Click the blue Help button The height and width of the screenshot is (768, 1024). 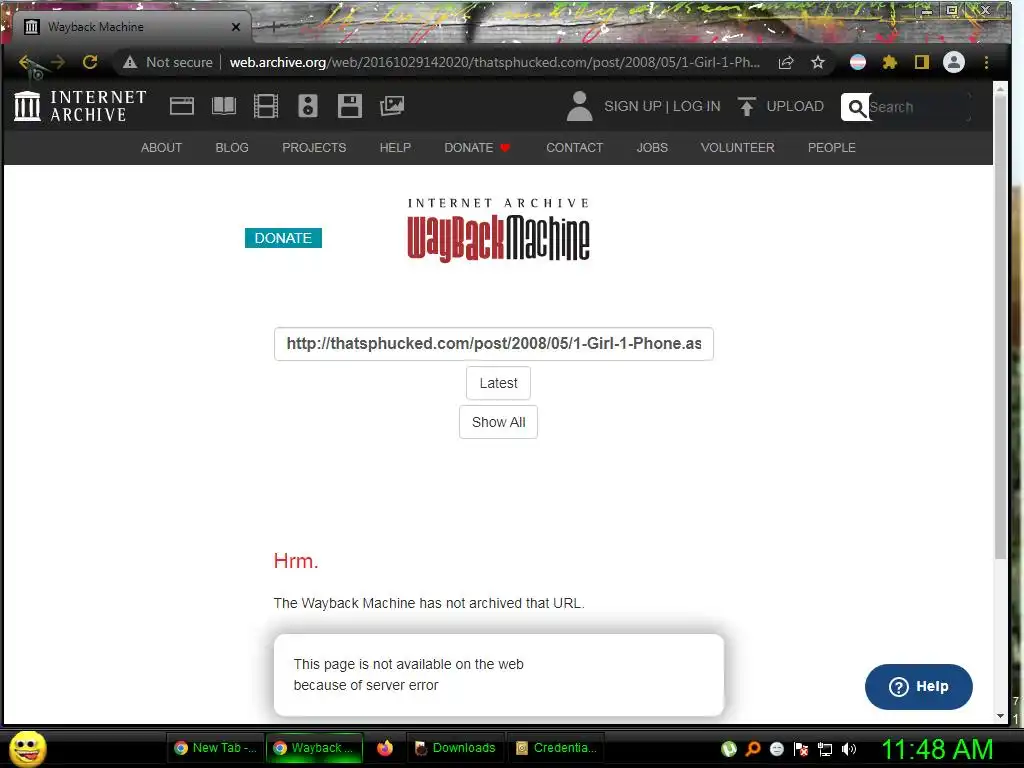tap(918, 686)
